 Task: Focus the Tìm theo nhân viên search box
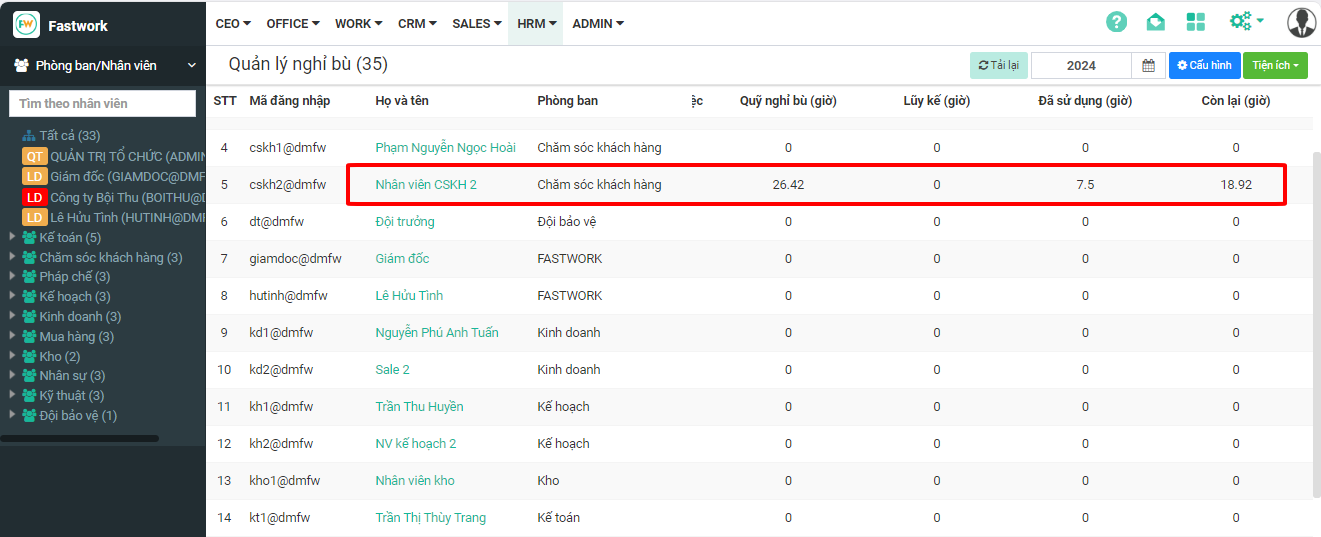click(102, 104)
